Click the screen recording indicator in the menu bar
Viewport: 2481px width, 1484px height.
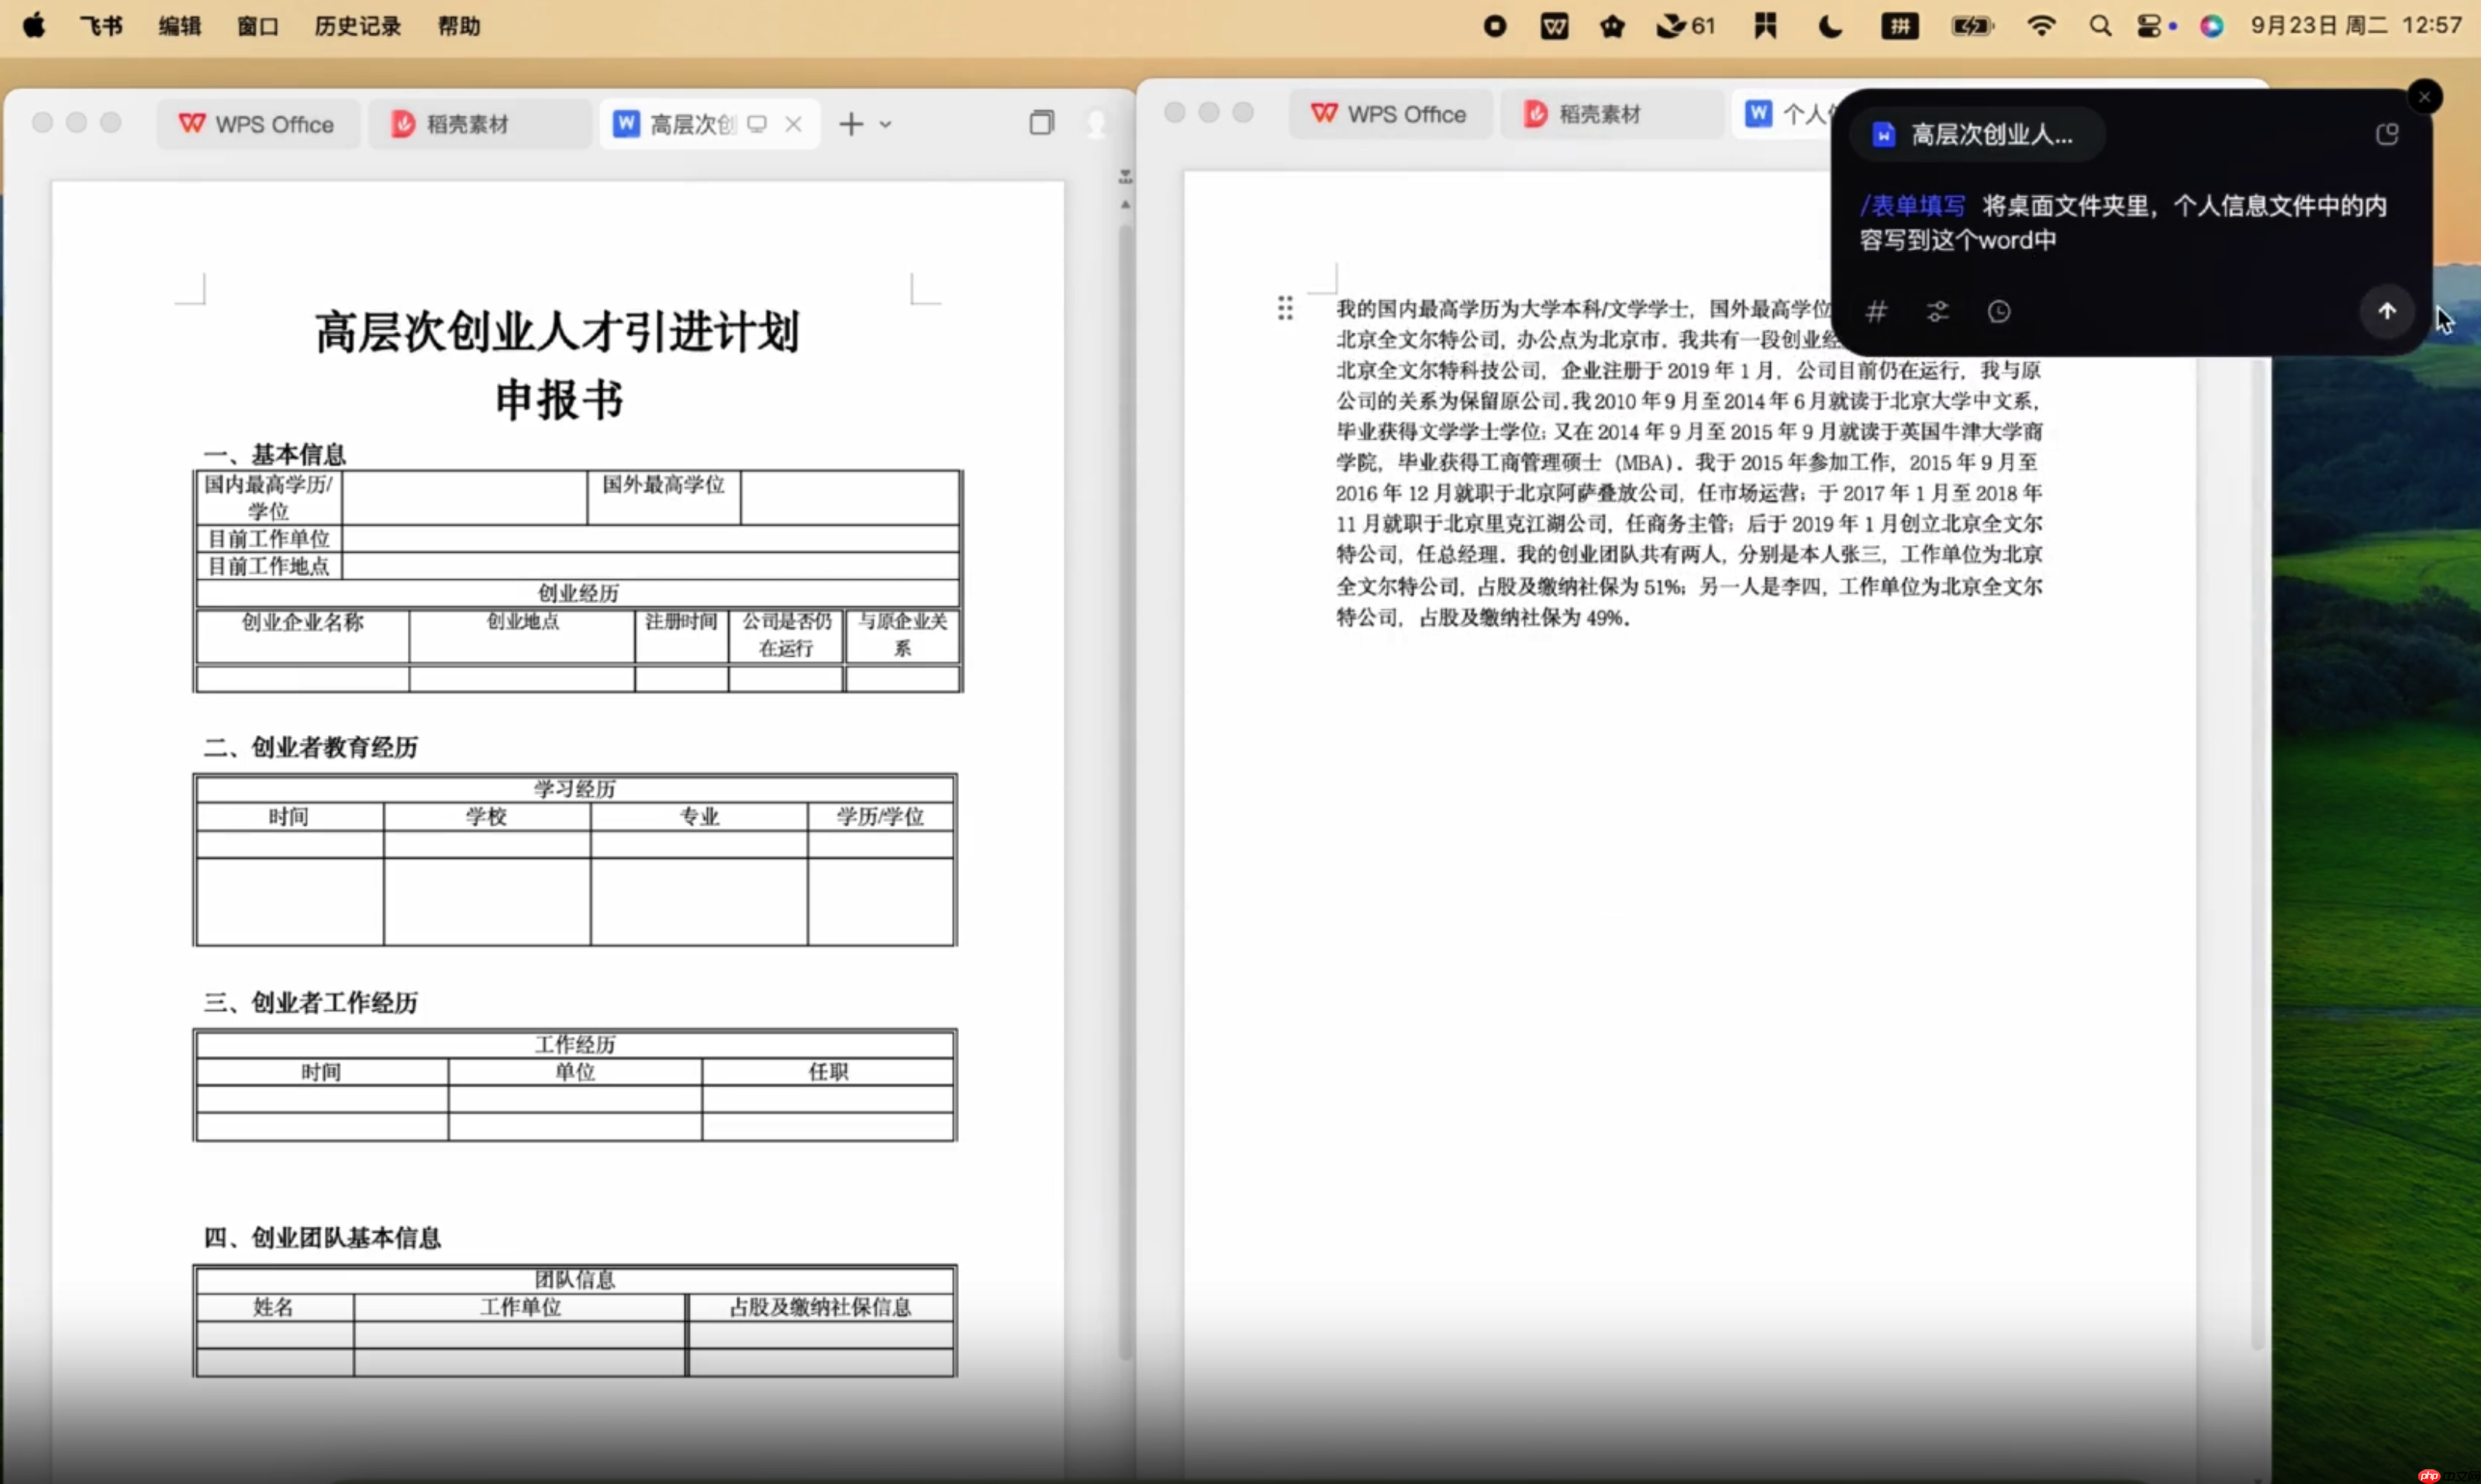click(x=1494, y=26)
